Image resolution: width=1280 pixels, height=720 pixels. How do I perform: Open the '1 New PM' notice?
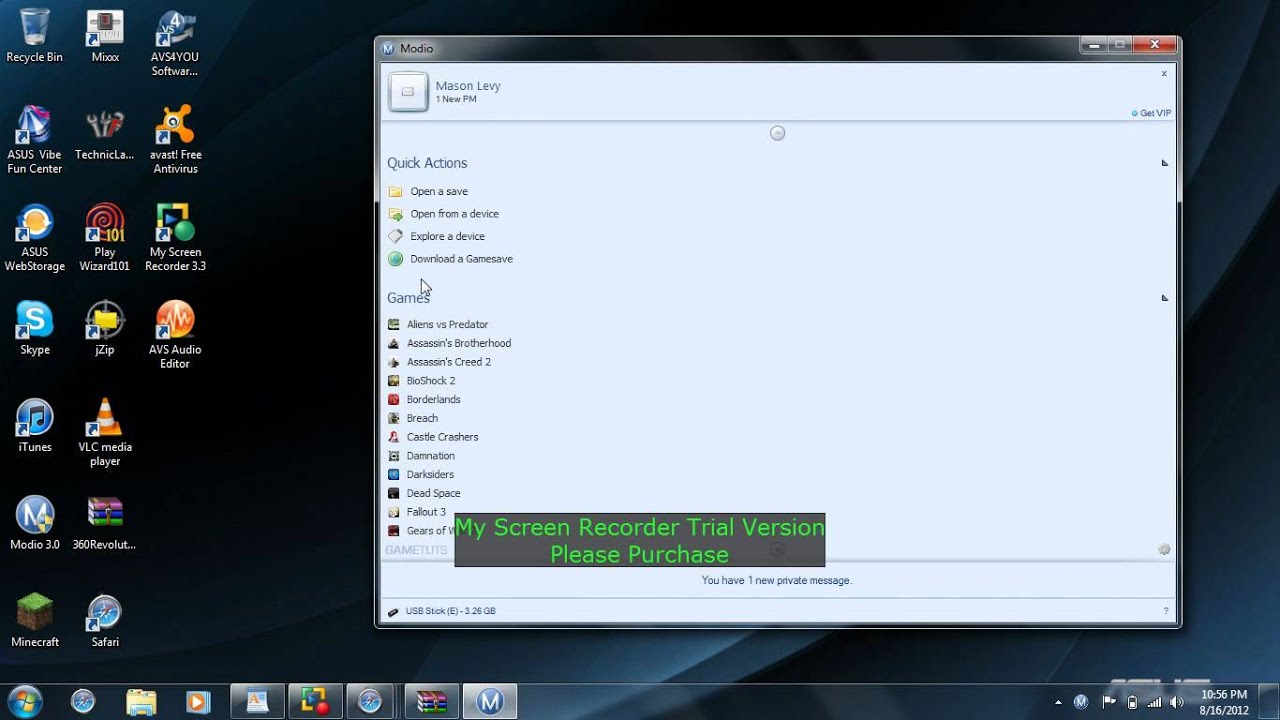click(456, 99)
